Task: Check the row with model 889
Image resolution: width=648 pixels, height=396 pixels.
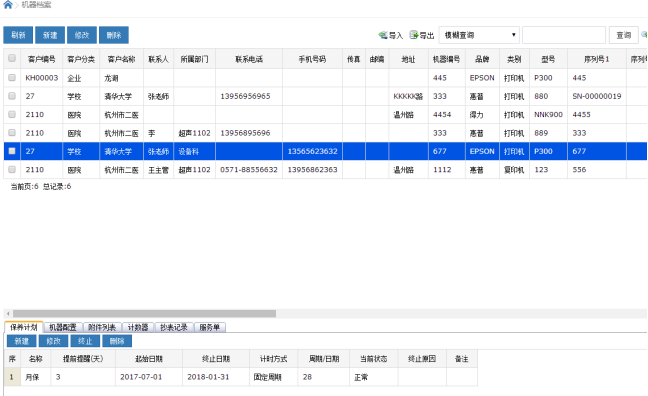Action: coord(12,133)
